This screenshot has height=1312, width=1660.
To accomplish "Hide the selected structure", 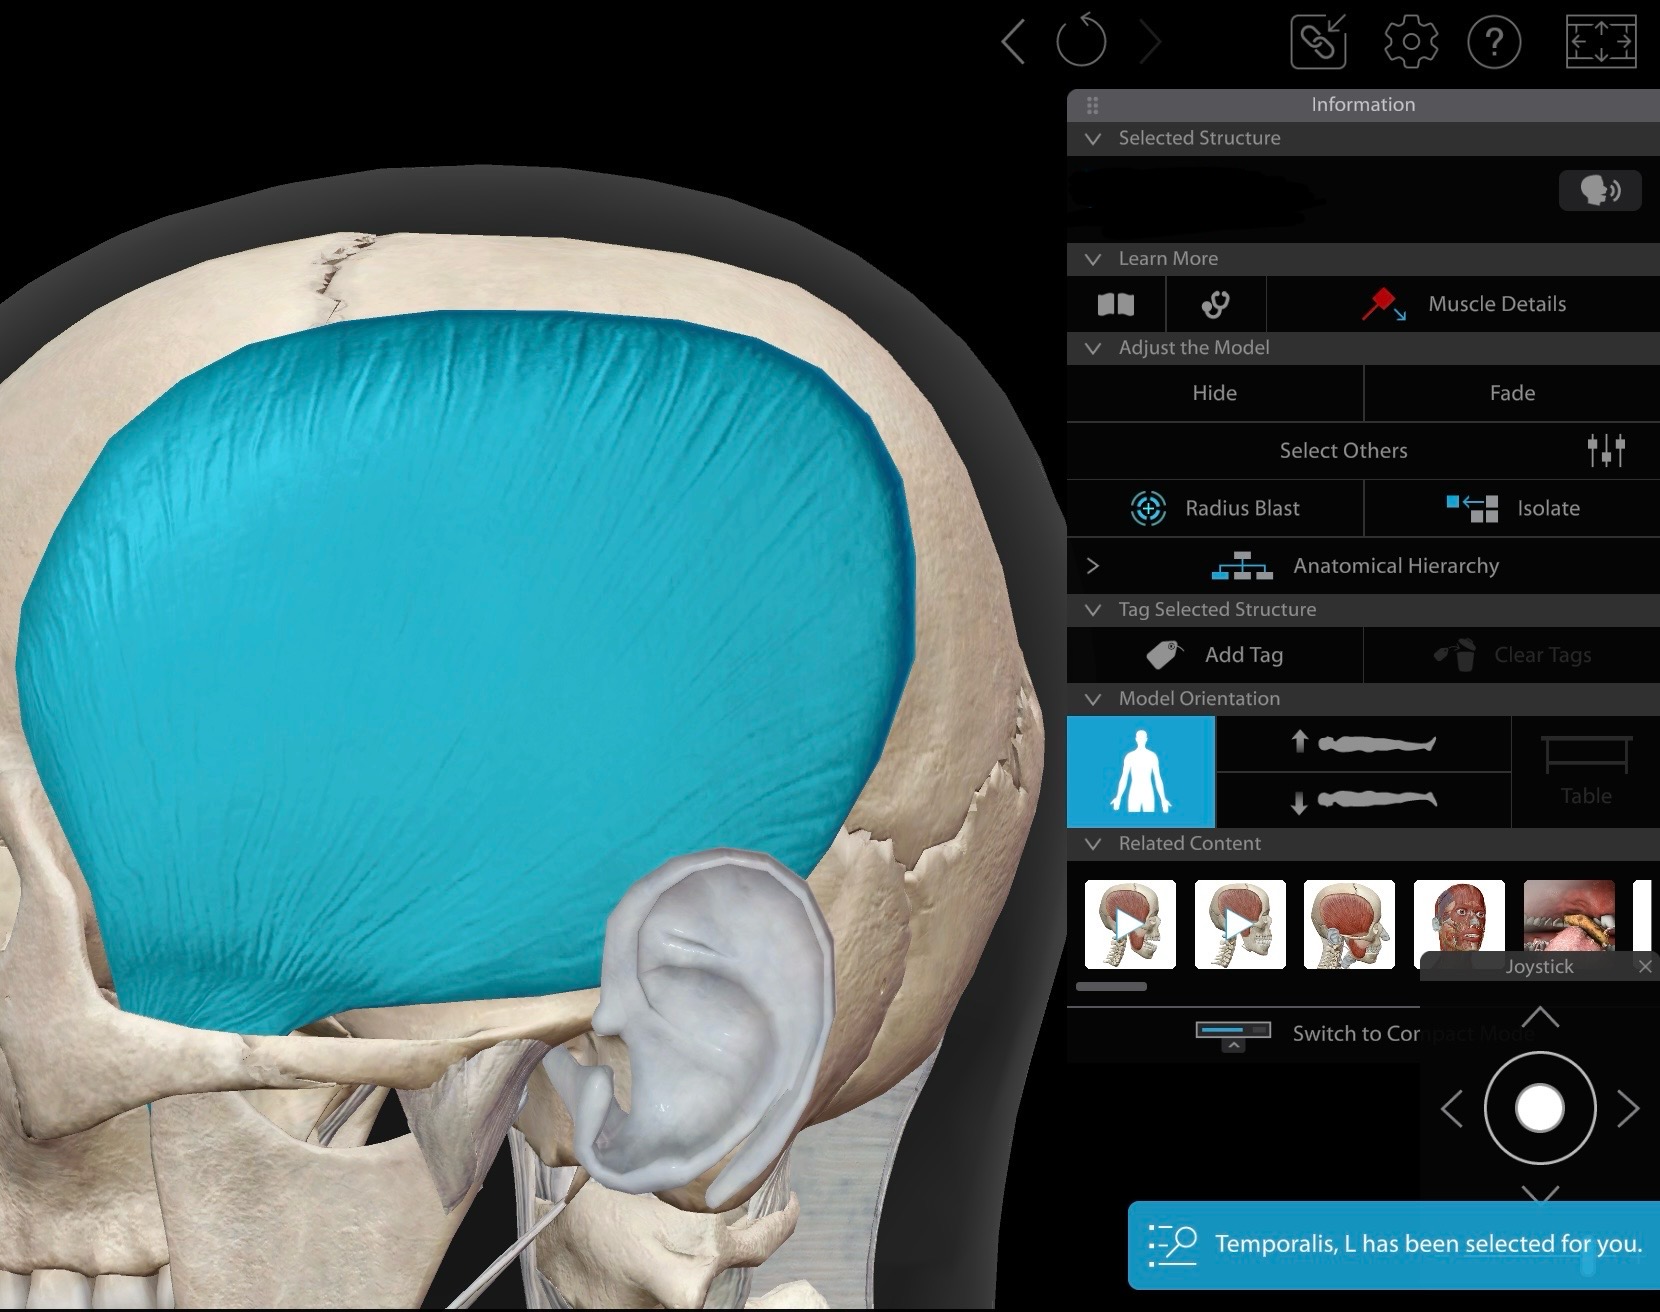I will (x=1215, y=393).
